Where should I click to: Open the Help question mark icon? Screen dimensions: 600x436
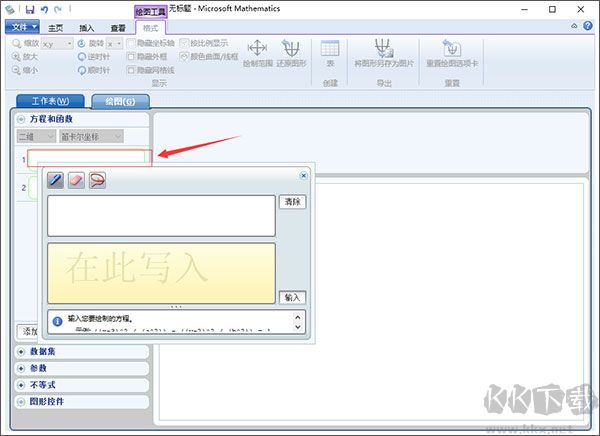point(588,26)
